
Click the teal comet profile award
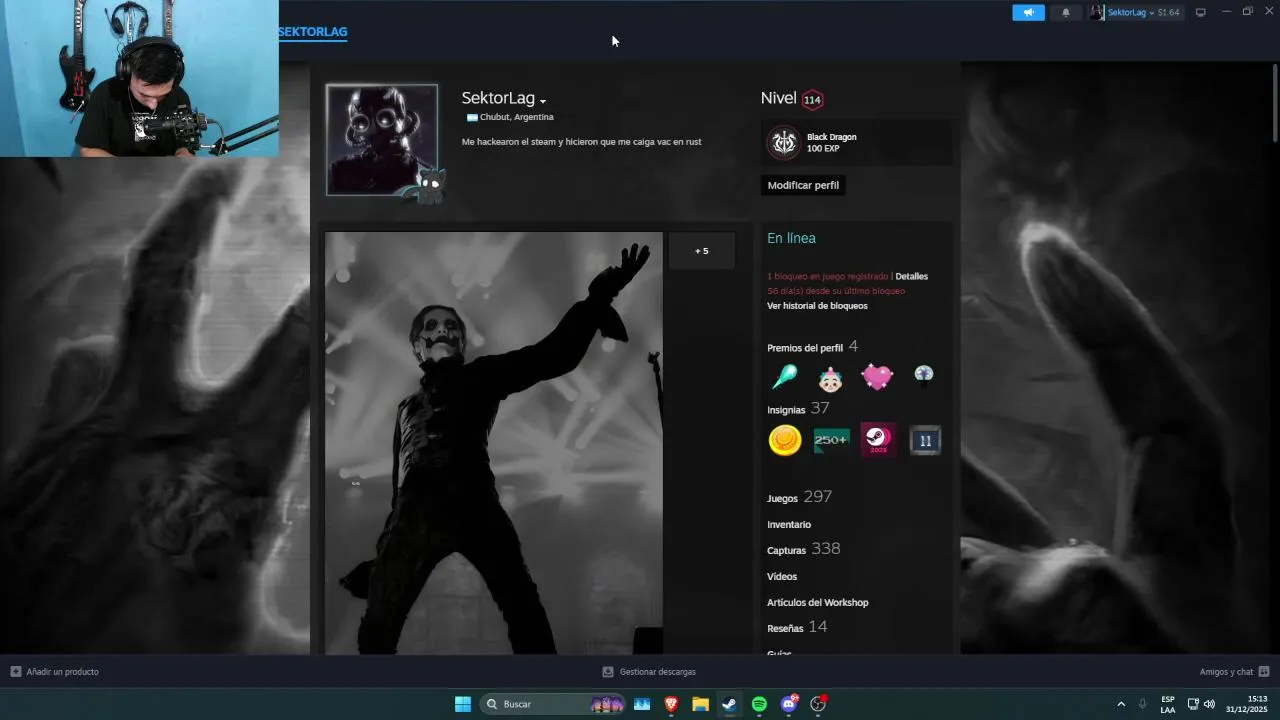tap(784, 377)
